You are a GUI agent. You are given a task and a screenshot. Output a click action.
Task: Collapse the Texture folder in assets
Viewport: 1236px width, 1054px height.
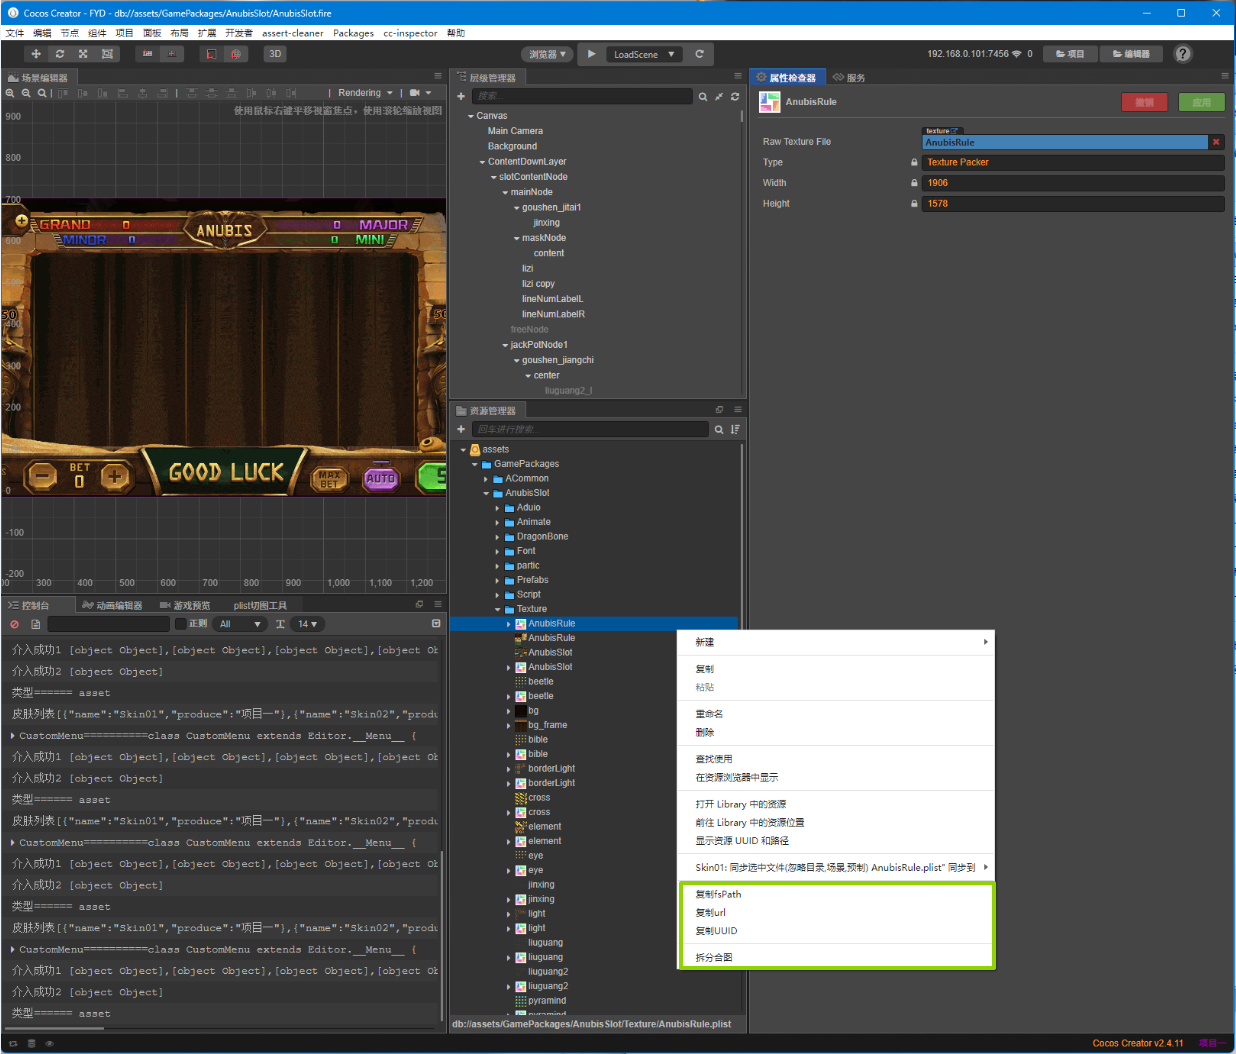pyautogui.click(x=497, y=609)
